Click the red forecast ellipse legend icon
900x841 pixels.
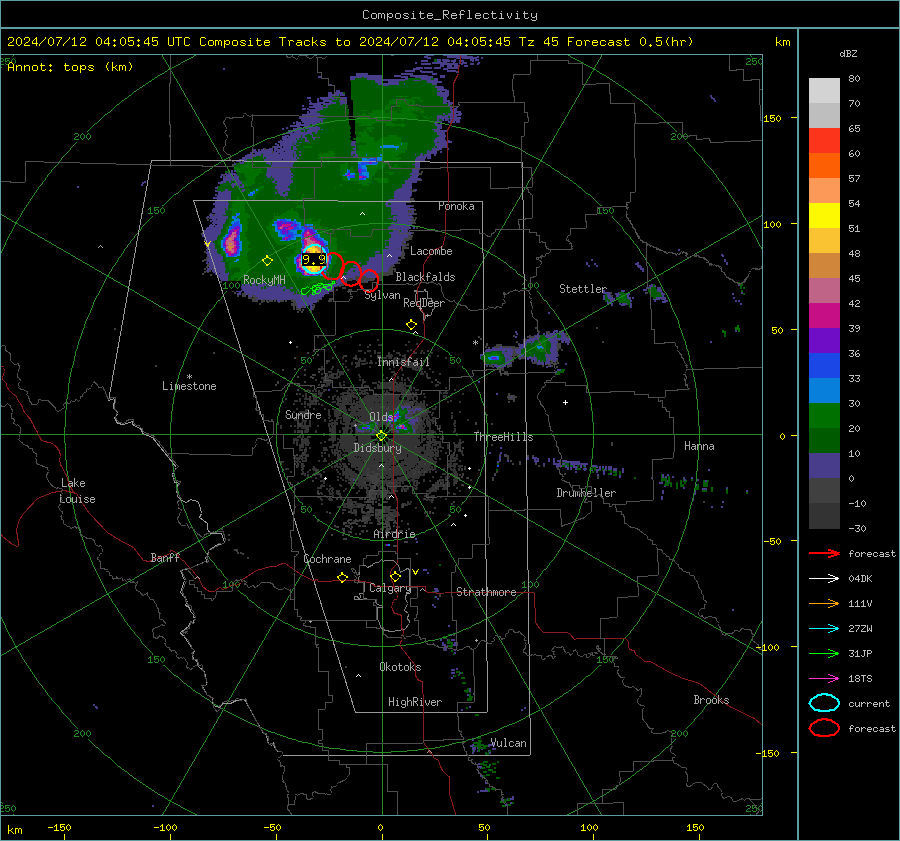[824, 728]
